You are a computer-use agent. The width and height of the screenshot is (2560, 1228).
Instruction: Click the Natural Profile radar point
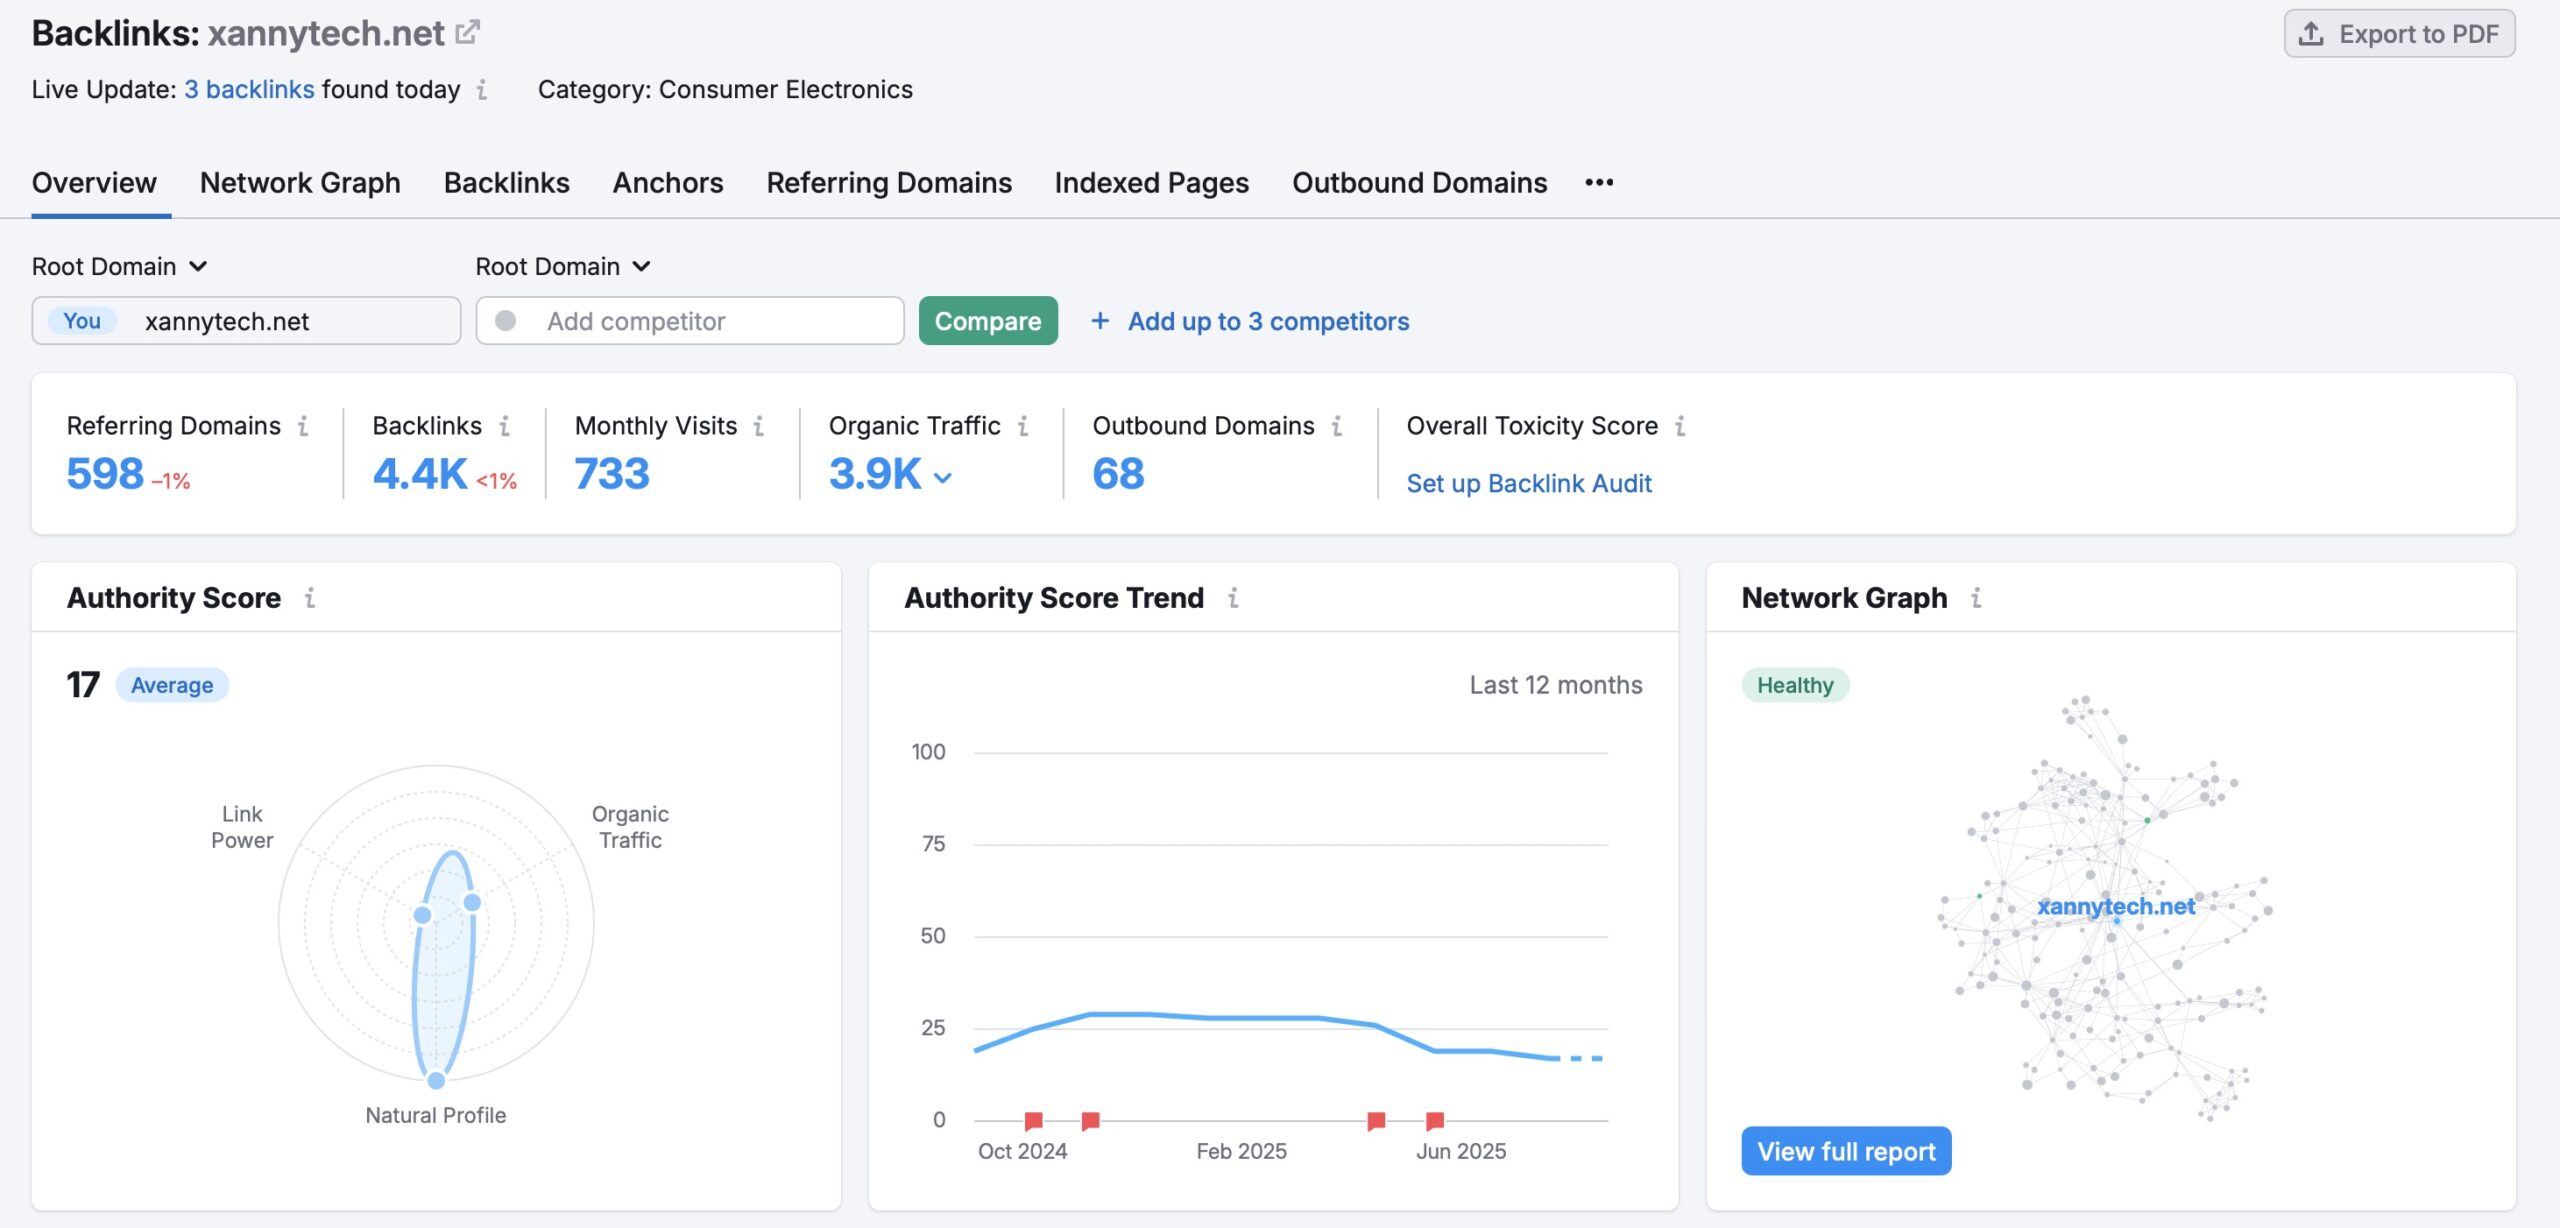[x=436, y=1080]
